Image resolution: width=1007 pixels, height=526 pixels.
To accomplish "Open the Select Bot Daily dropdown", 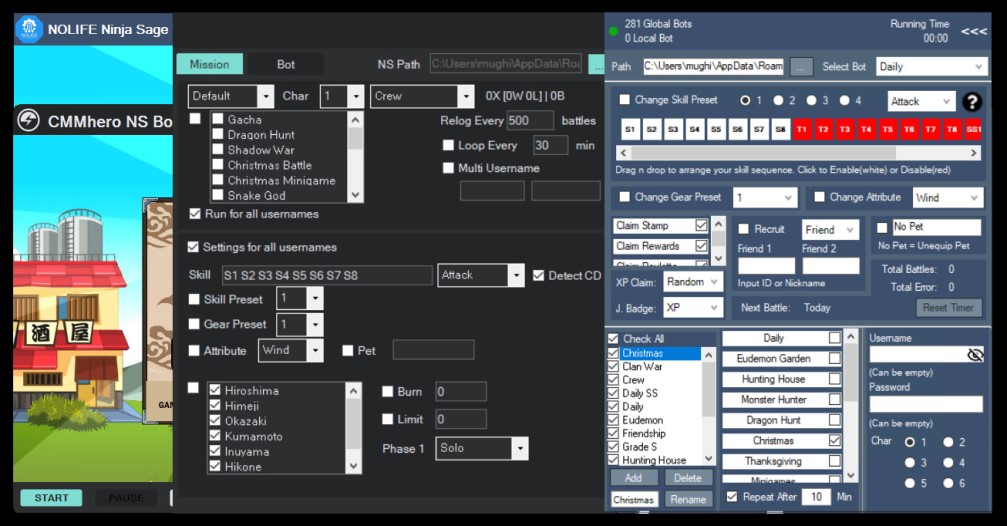I will tap(932, 67).
